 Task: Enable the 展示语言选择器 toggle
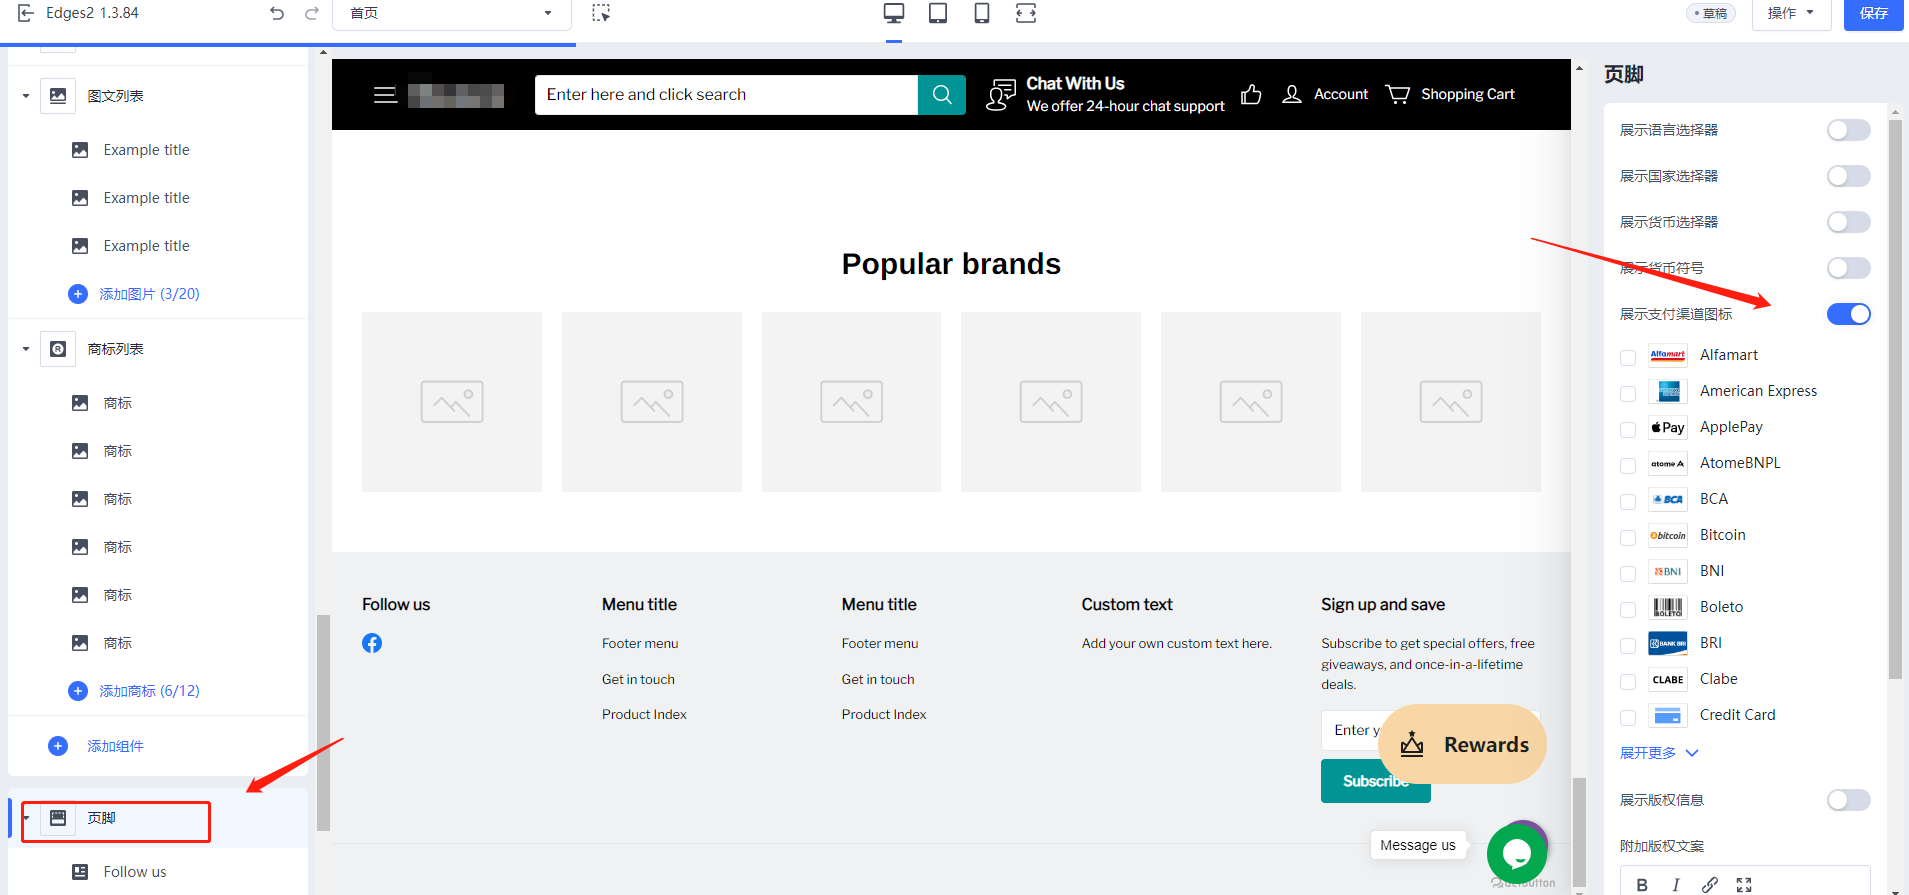coord(1848,130)
